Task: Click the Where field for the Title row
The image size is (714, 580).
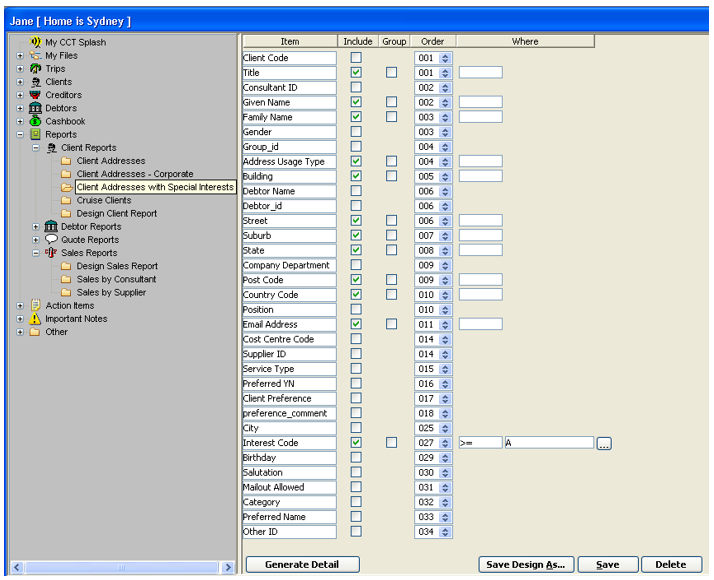Action: click(480, 72)
